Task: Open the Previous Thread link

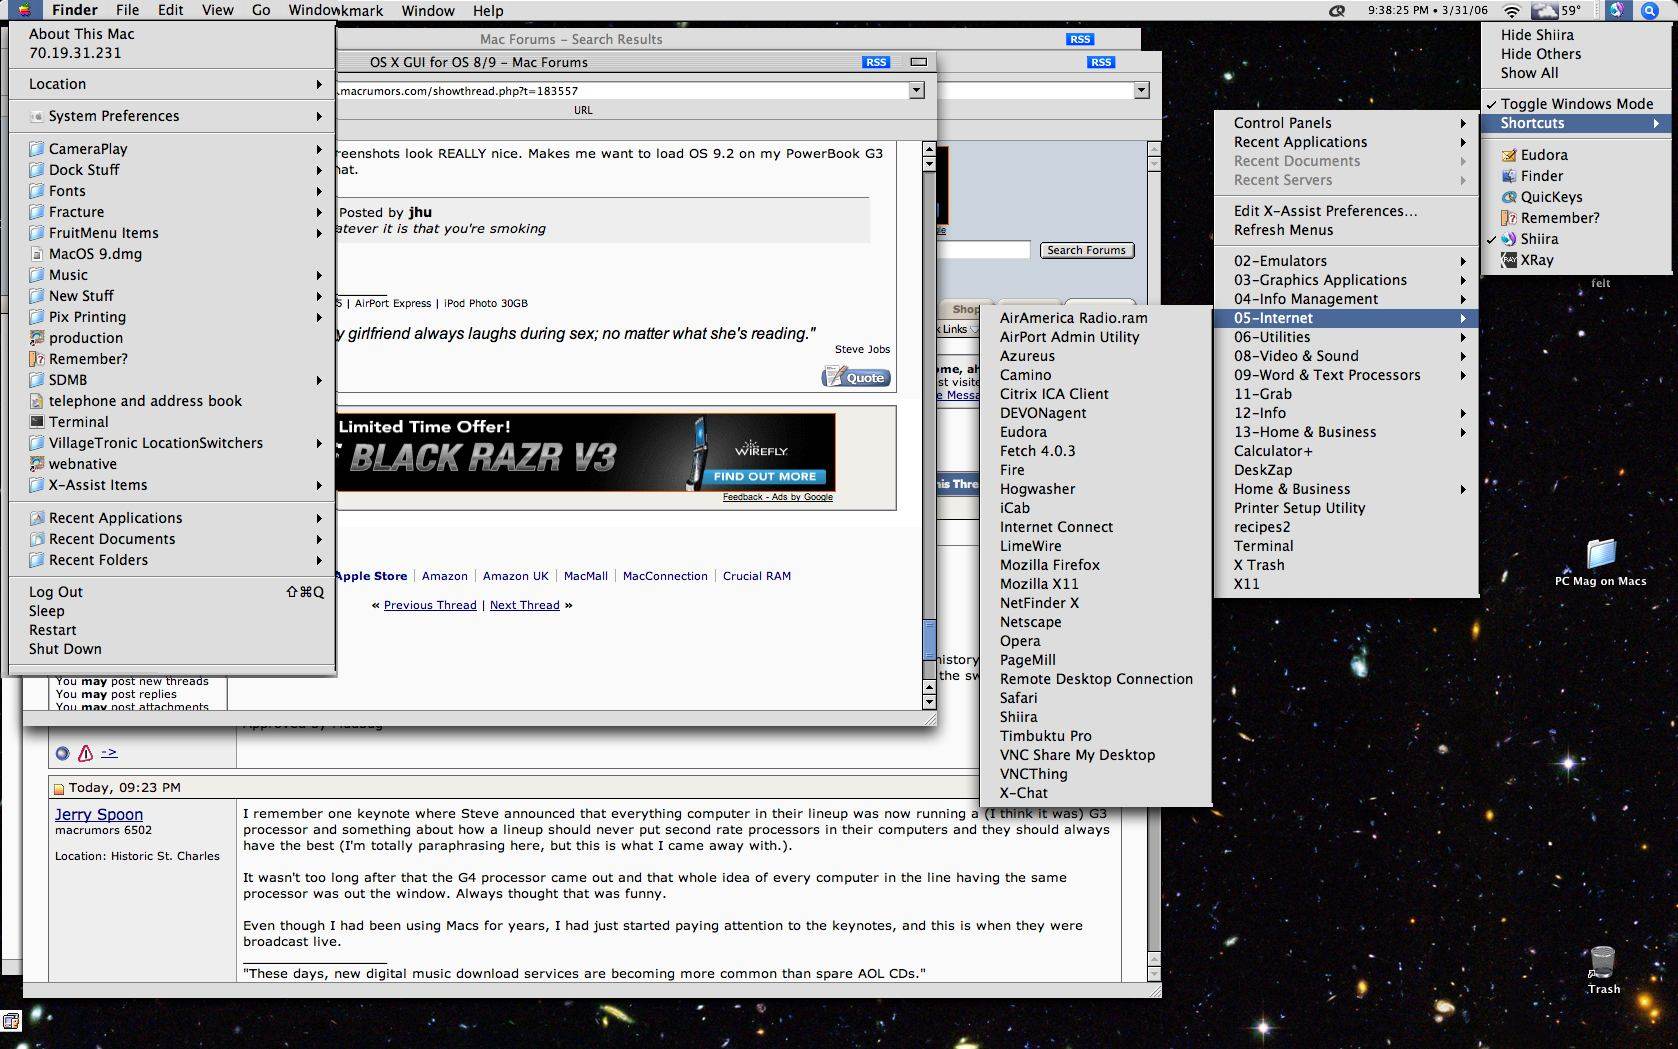Action: [x=430, y=605]
